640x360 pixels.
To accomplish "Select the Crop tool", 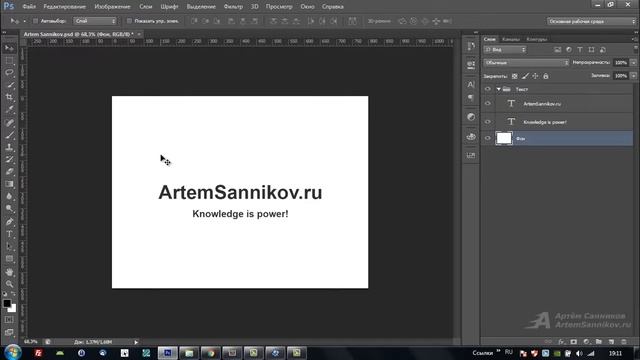I will point(9,98).
